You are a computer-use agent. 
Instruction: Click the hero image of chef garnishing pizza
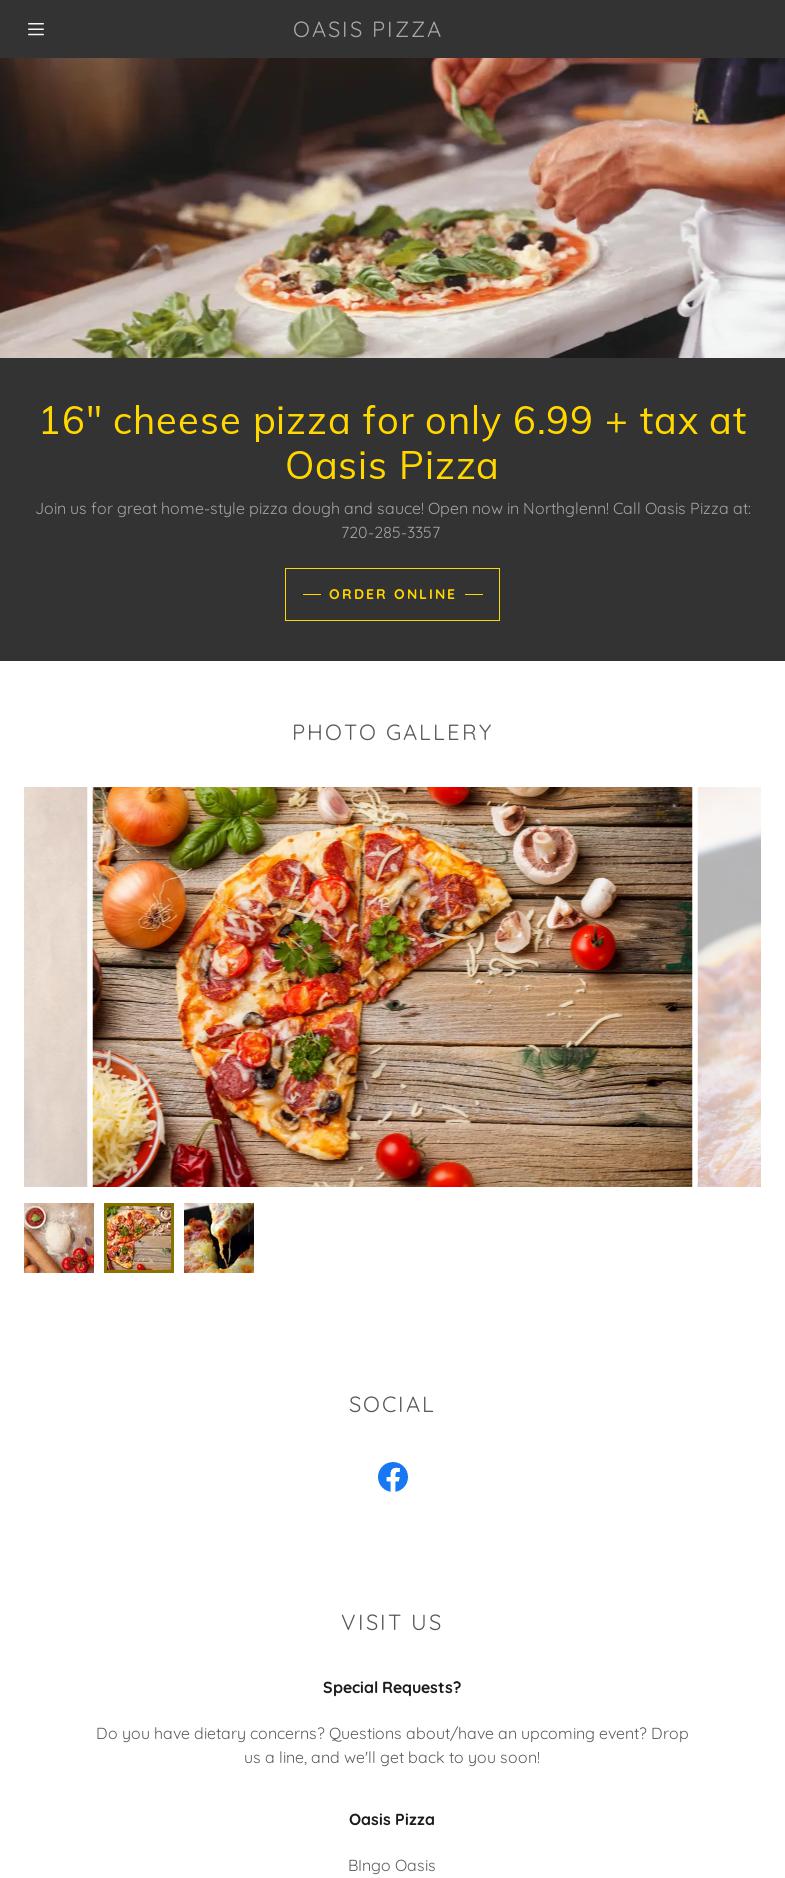[392, 208]
